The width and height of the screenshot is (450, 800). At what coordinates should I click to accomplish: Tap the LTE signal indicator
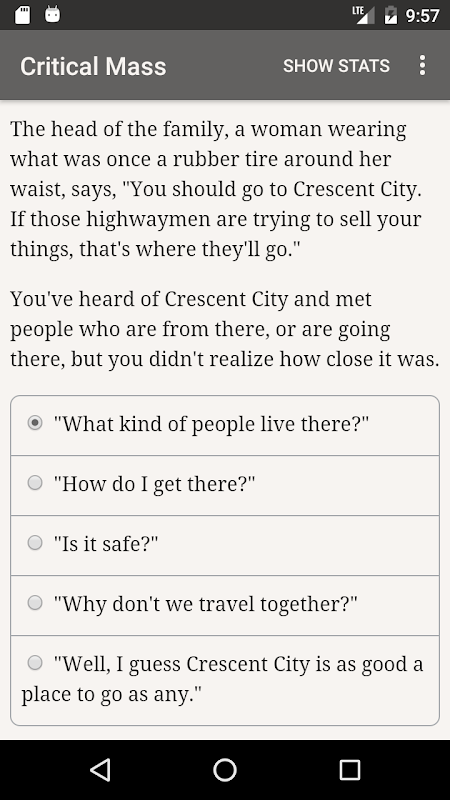(364, 14)
